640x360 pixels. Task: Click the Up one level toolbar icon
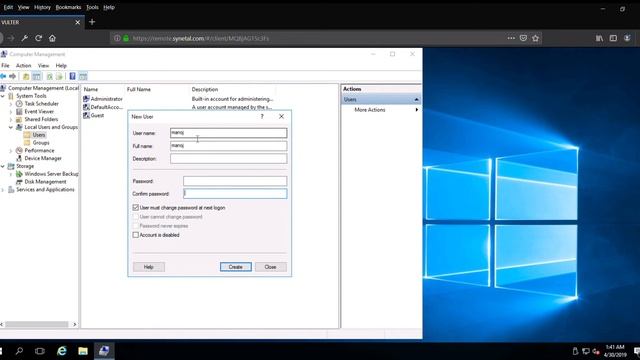pos(26,76)
